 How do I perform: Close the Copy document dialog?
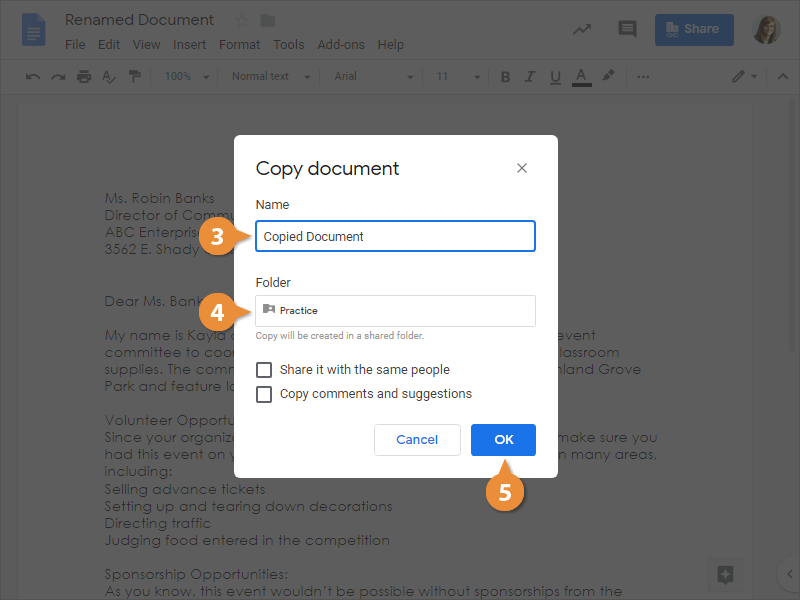[x=521, y=168]
